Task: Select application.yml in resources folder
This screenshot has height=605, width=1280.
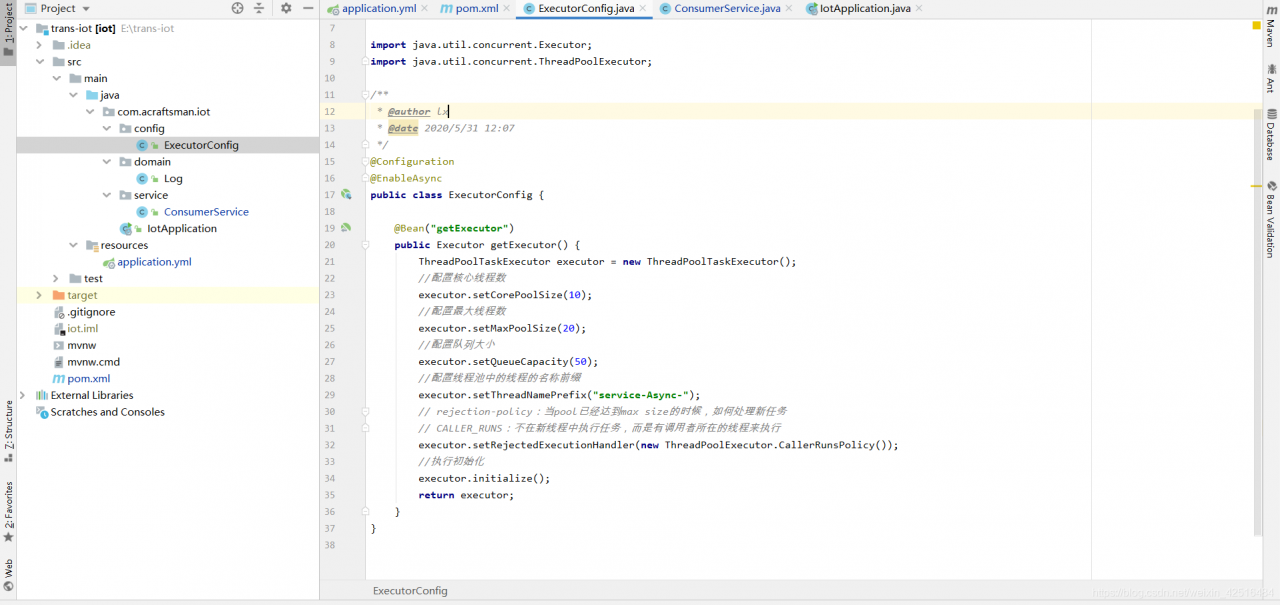Action: [153, 262]
